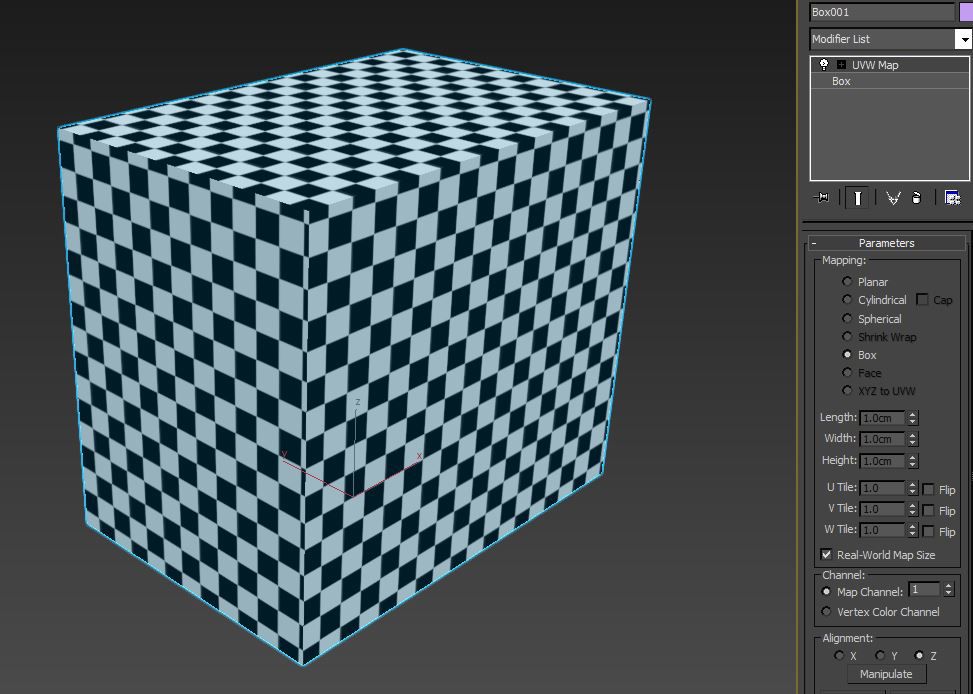The height and width of the screenshot is (694, 973).
Task: Click the Box001 object name field
Action: pos(881,12)
